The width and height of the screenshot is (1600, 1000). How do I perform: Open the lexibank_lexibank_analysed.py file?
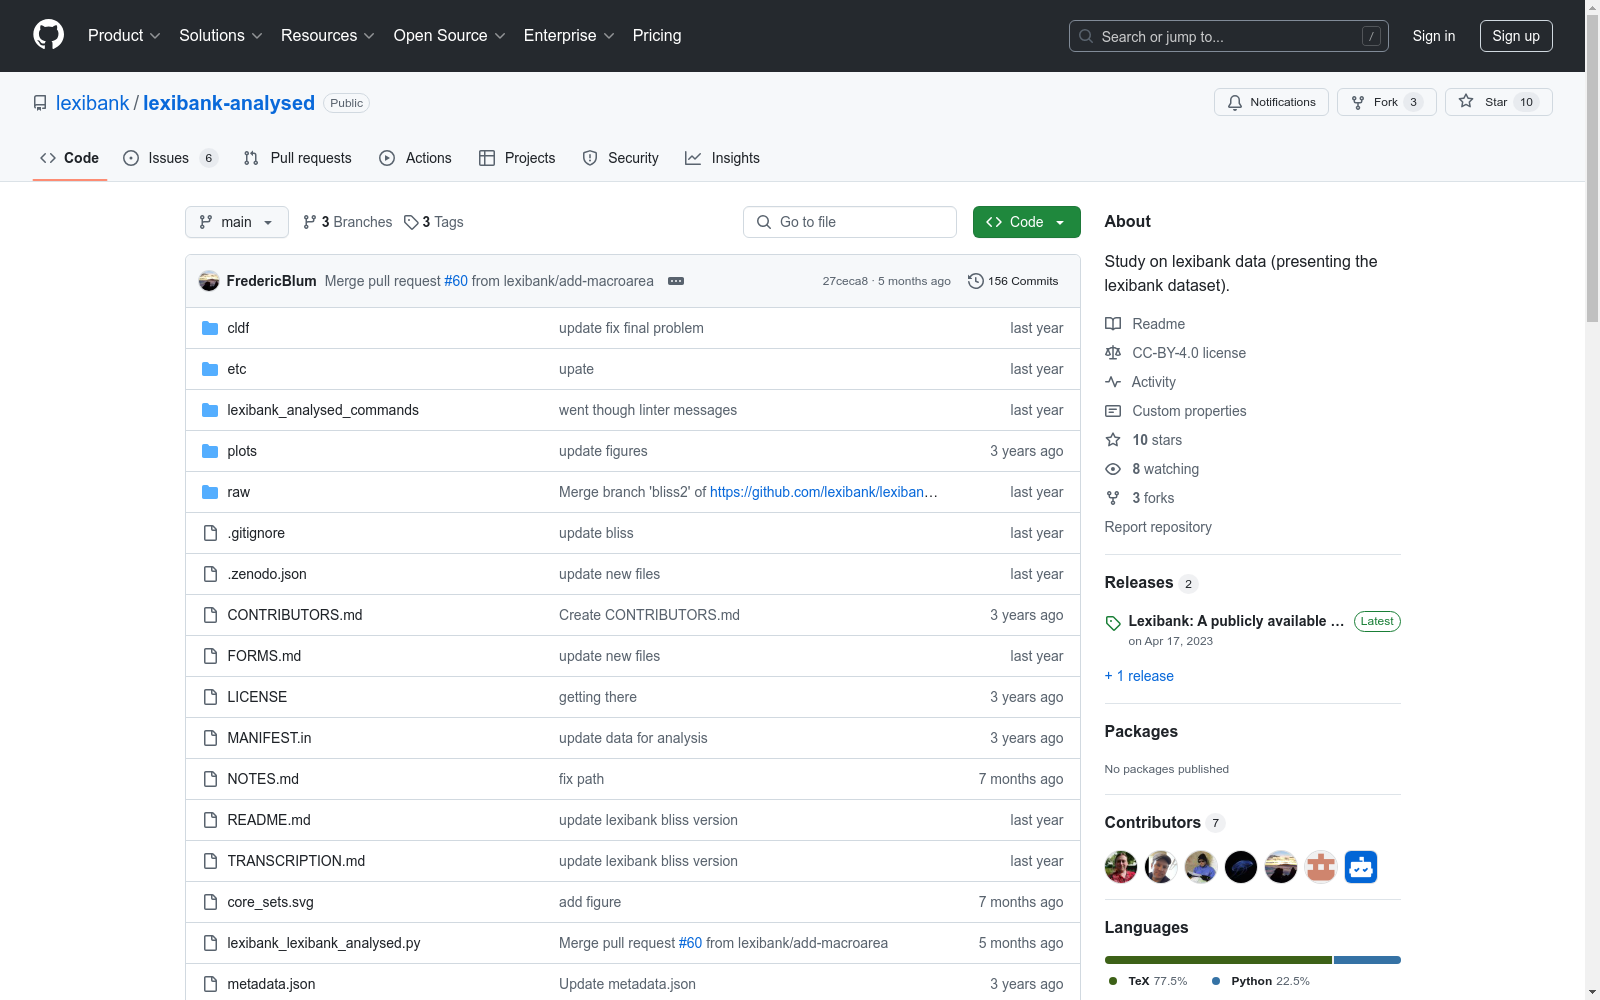point(324,943)
